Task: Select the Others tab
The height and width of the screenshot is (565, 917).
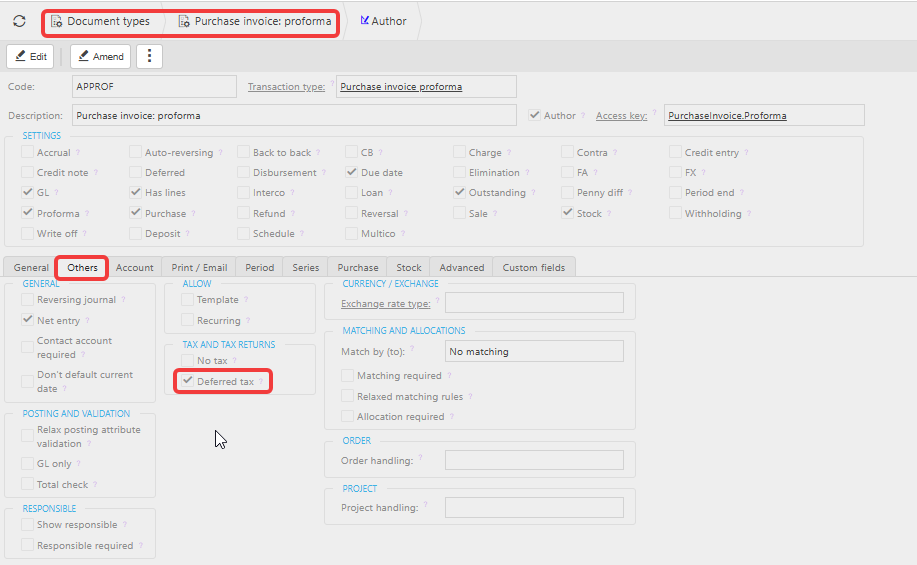Action: [82, 267]
